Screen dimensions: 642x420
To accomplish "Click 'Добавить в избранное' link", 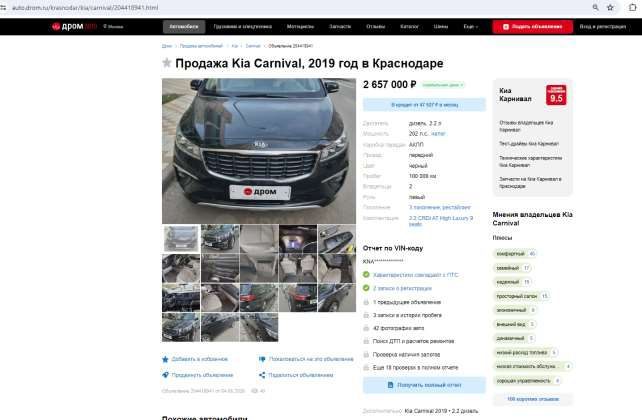I will click(x=199, y=359).
